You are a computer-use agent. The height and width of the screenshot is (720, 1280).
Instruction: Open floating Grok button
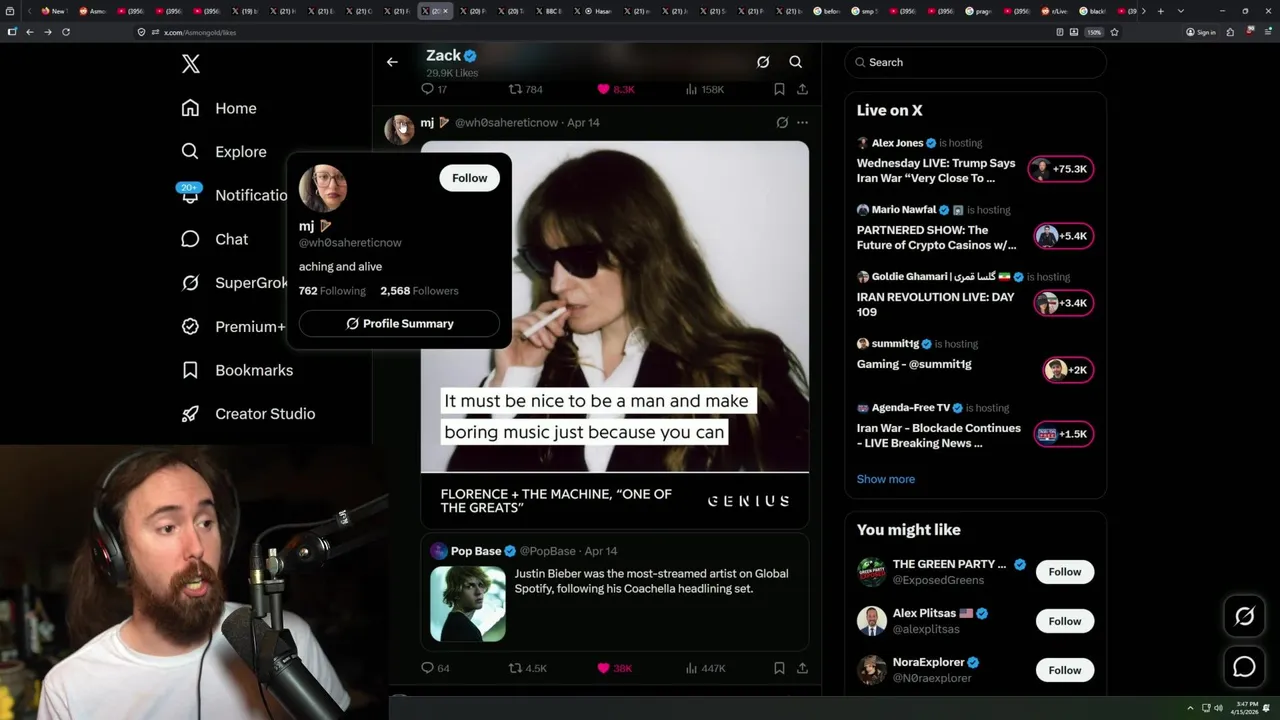1244,617
